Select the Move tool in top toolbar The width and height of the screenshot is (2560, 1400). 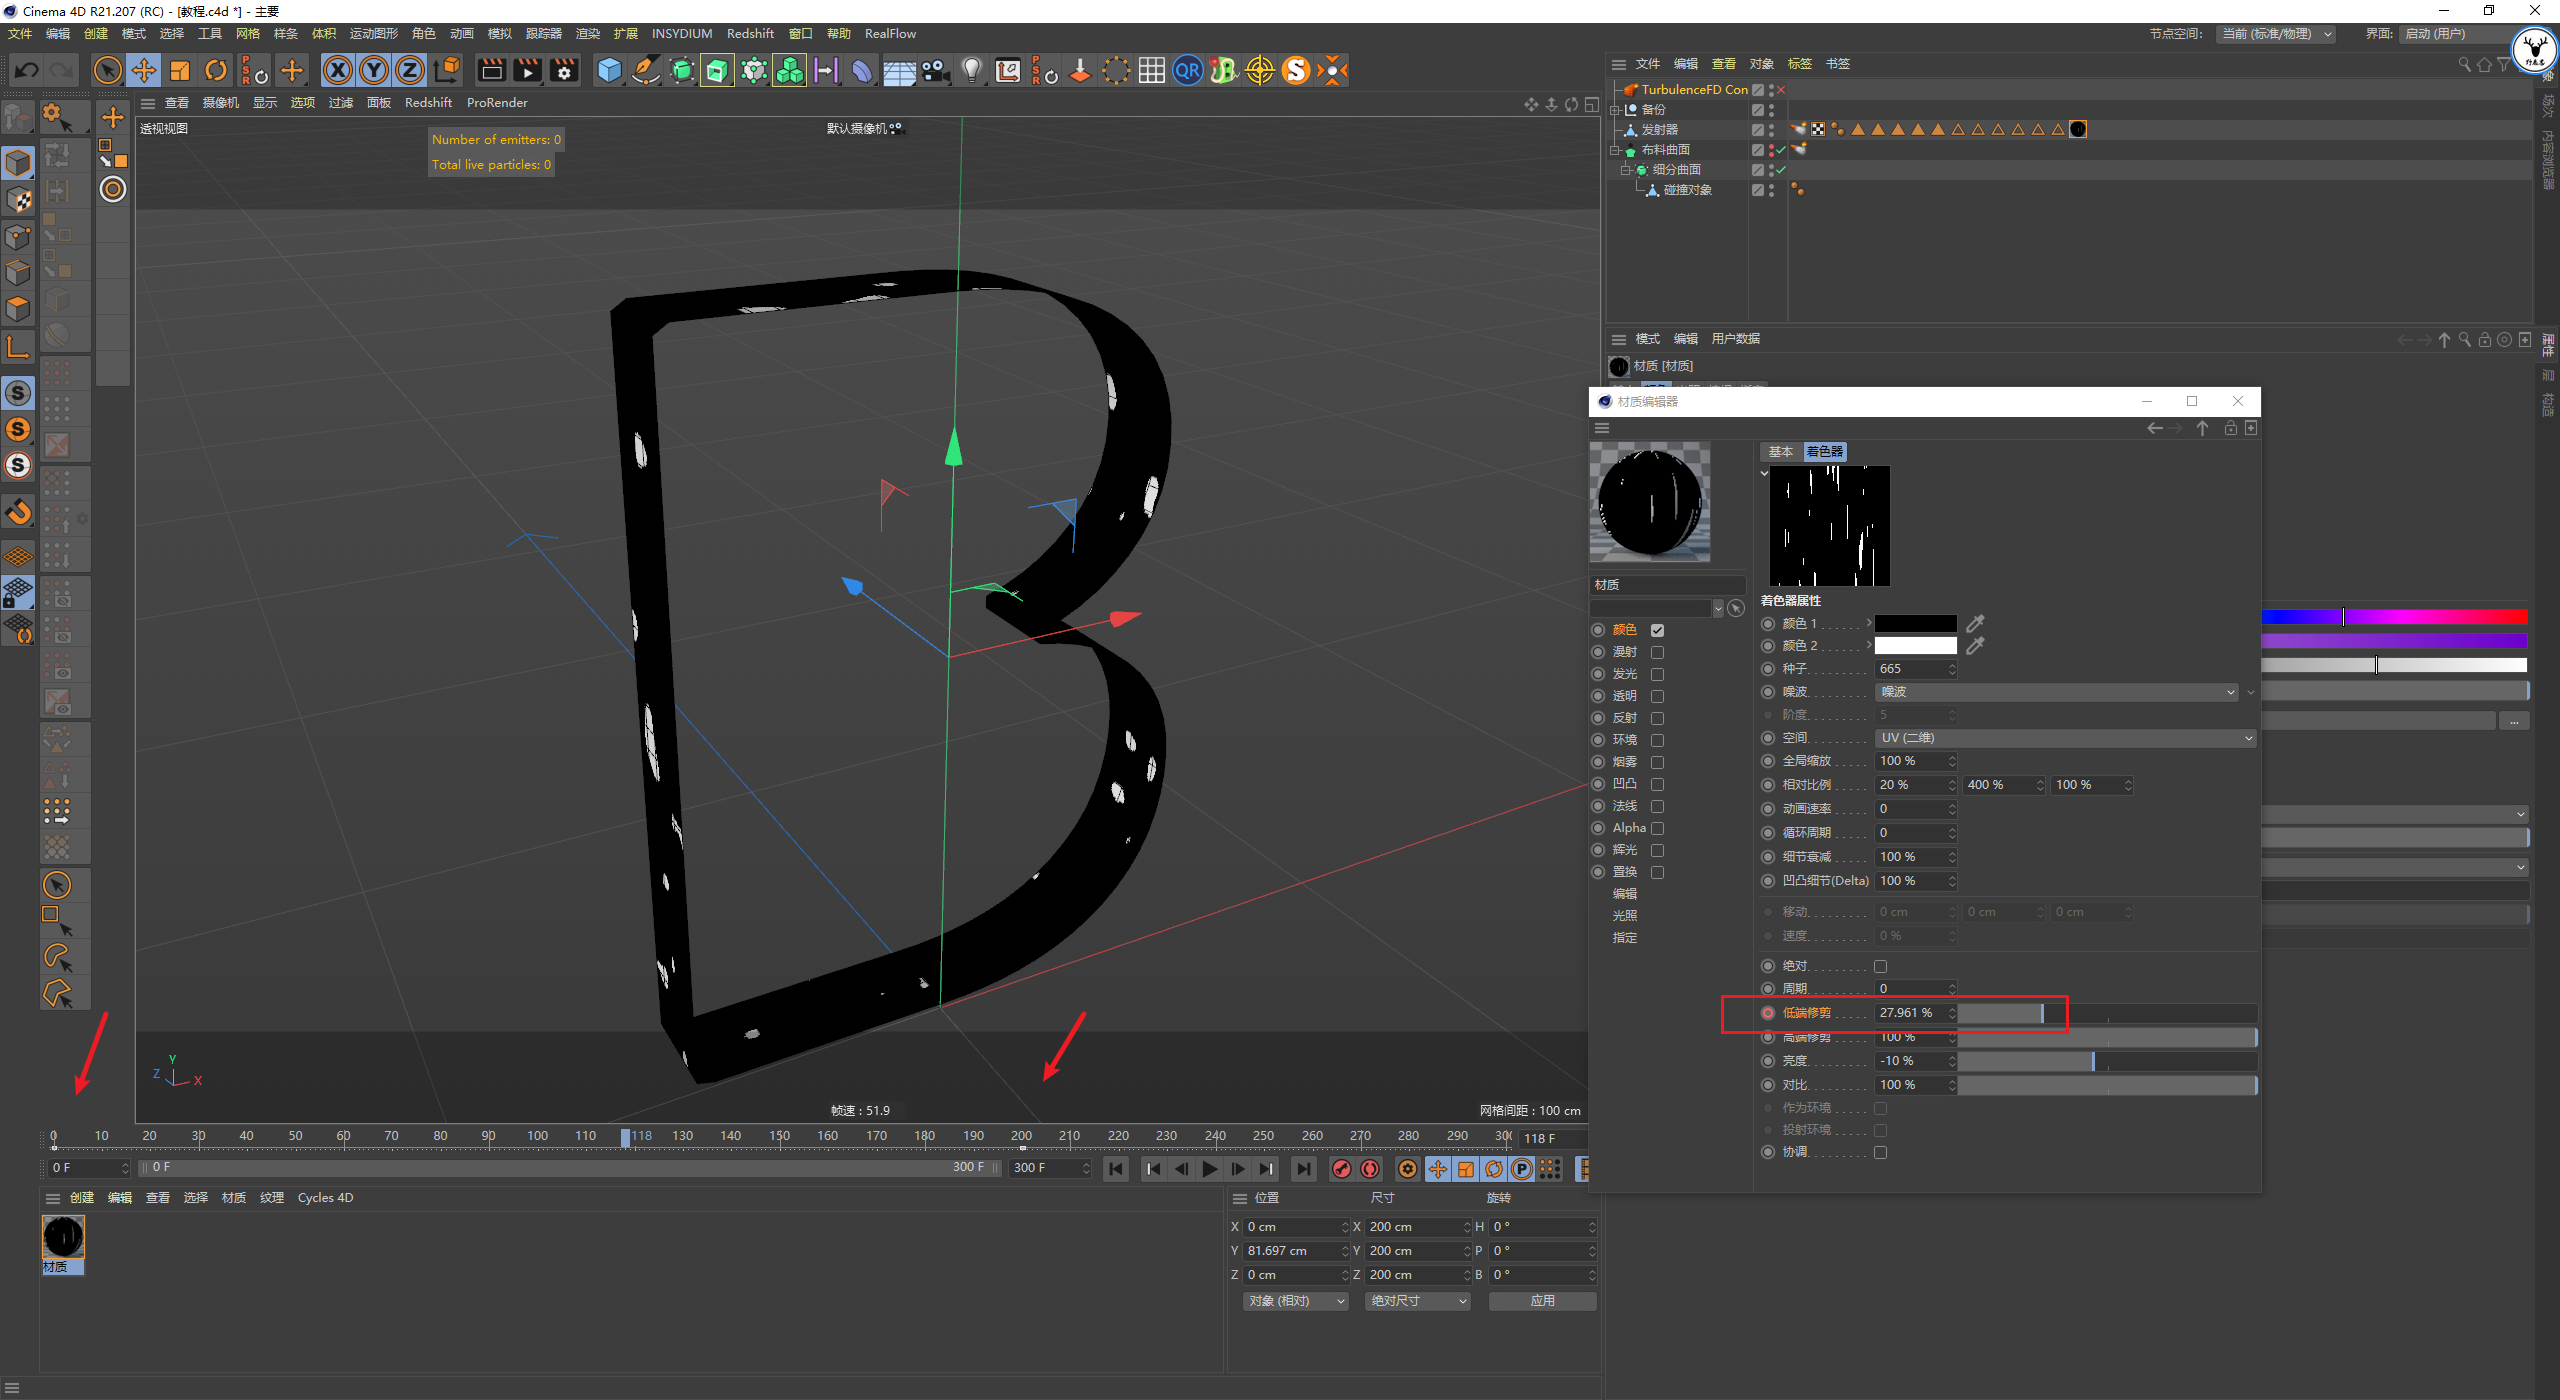pos(144,70)
